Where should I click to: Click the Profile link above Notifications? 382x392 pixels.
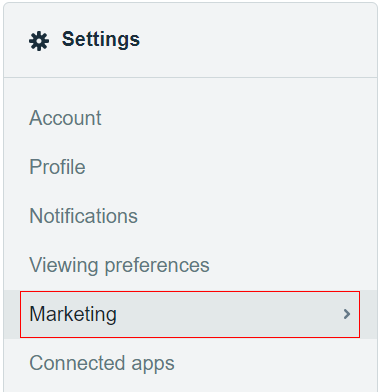pyautogui.click(x=57, y=167)
